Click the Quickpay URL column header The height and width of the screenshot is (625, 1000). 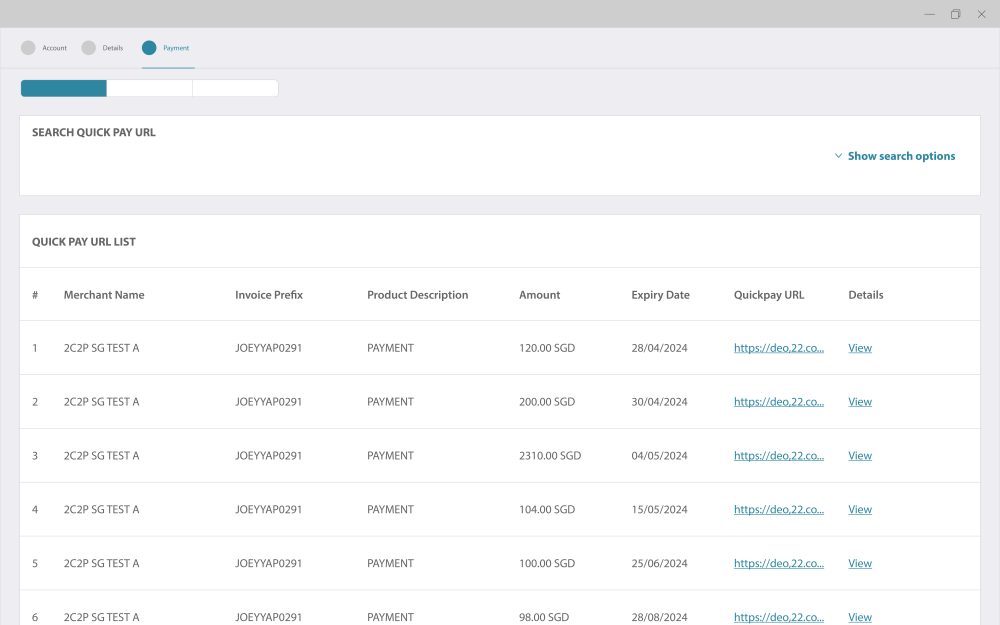[769, 295]
